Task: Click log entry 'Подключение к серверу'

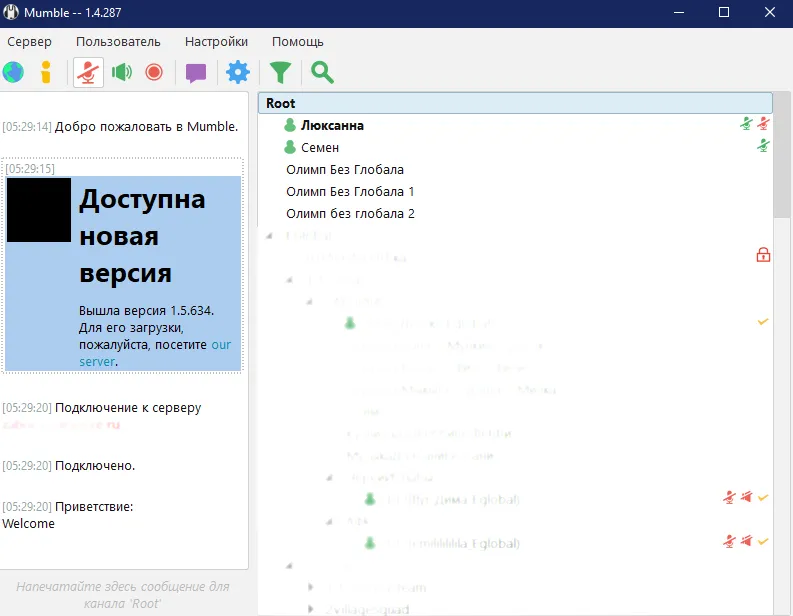Action: point(128,408)
